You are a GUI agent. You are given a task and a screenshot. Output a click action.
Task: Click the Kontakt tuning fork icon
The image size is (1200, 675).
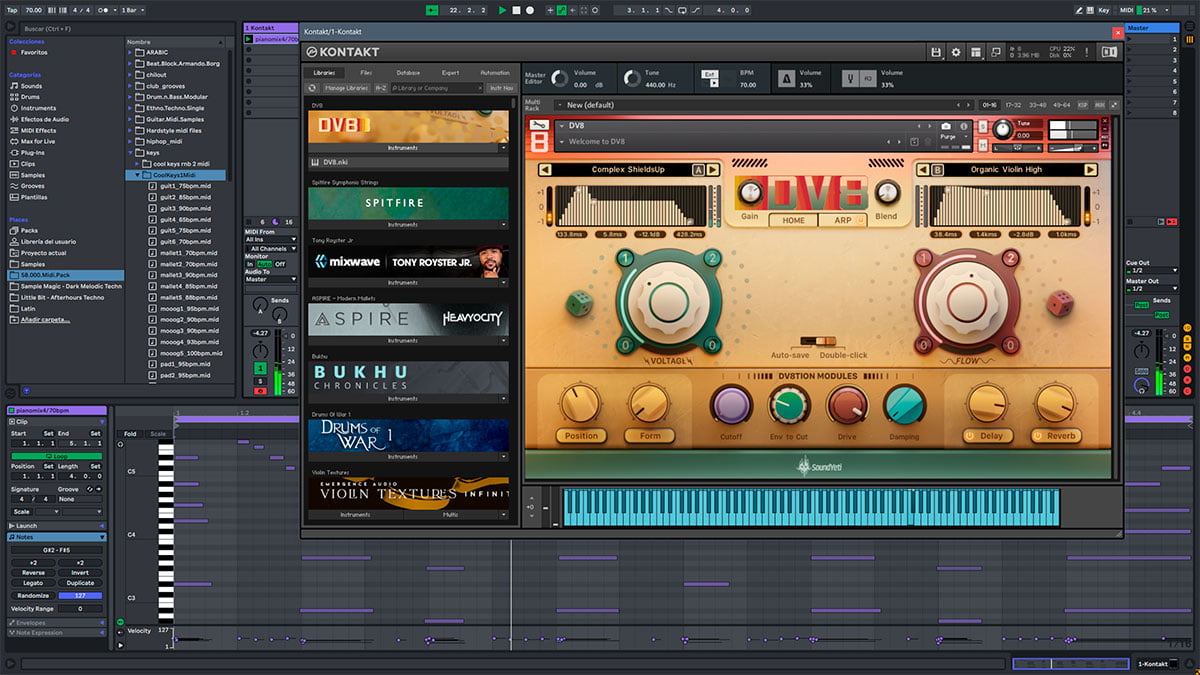click(850, 78)
